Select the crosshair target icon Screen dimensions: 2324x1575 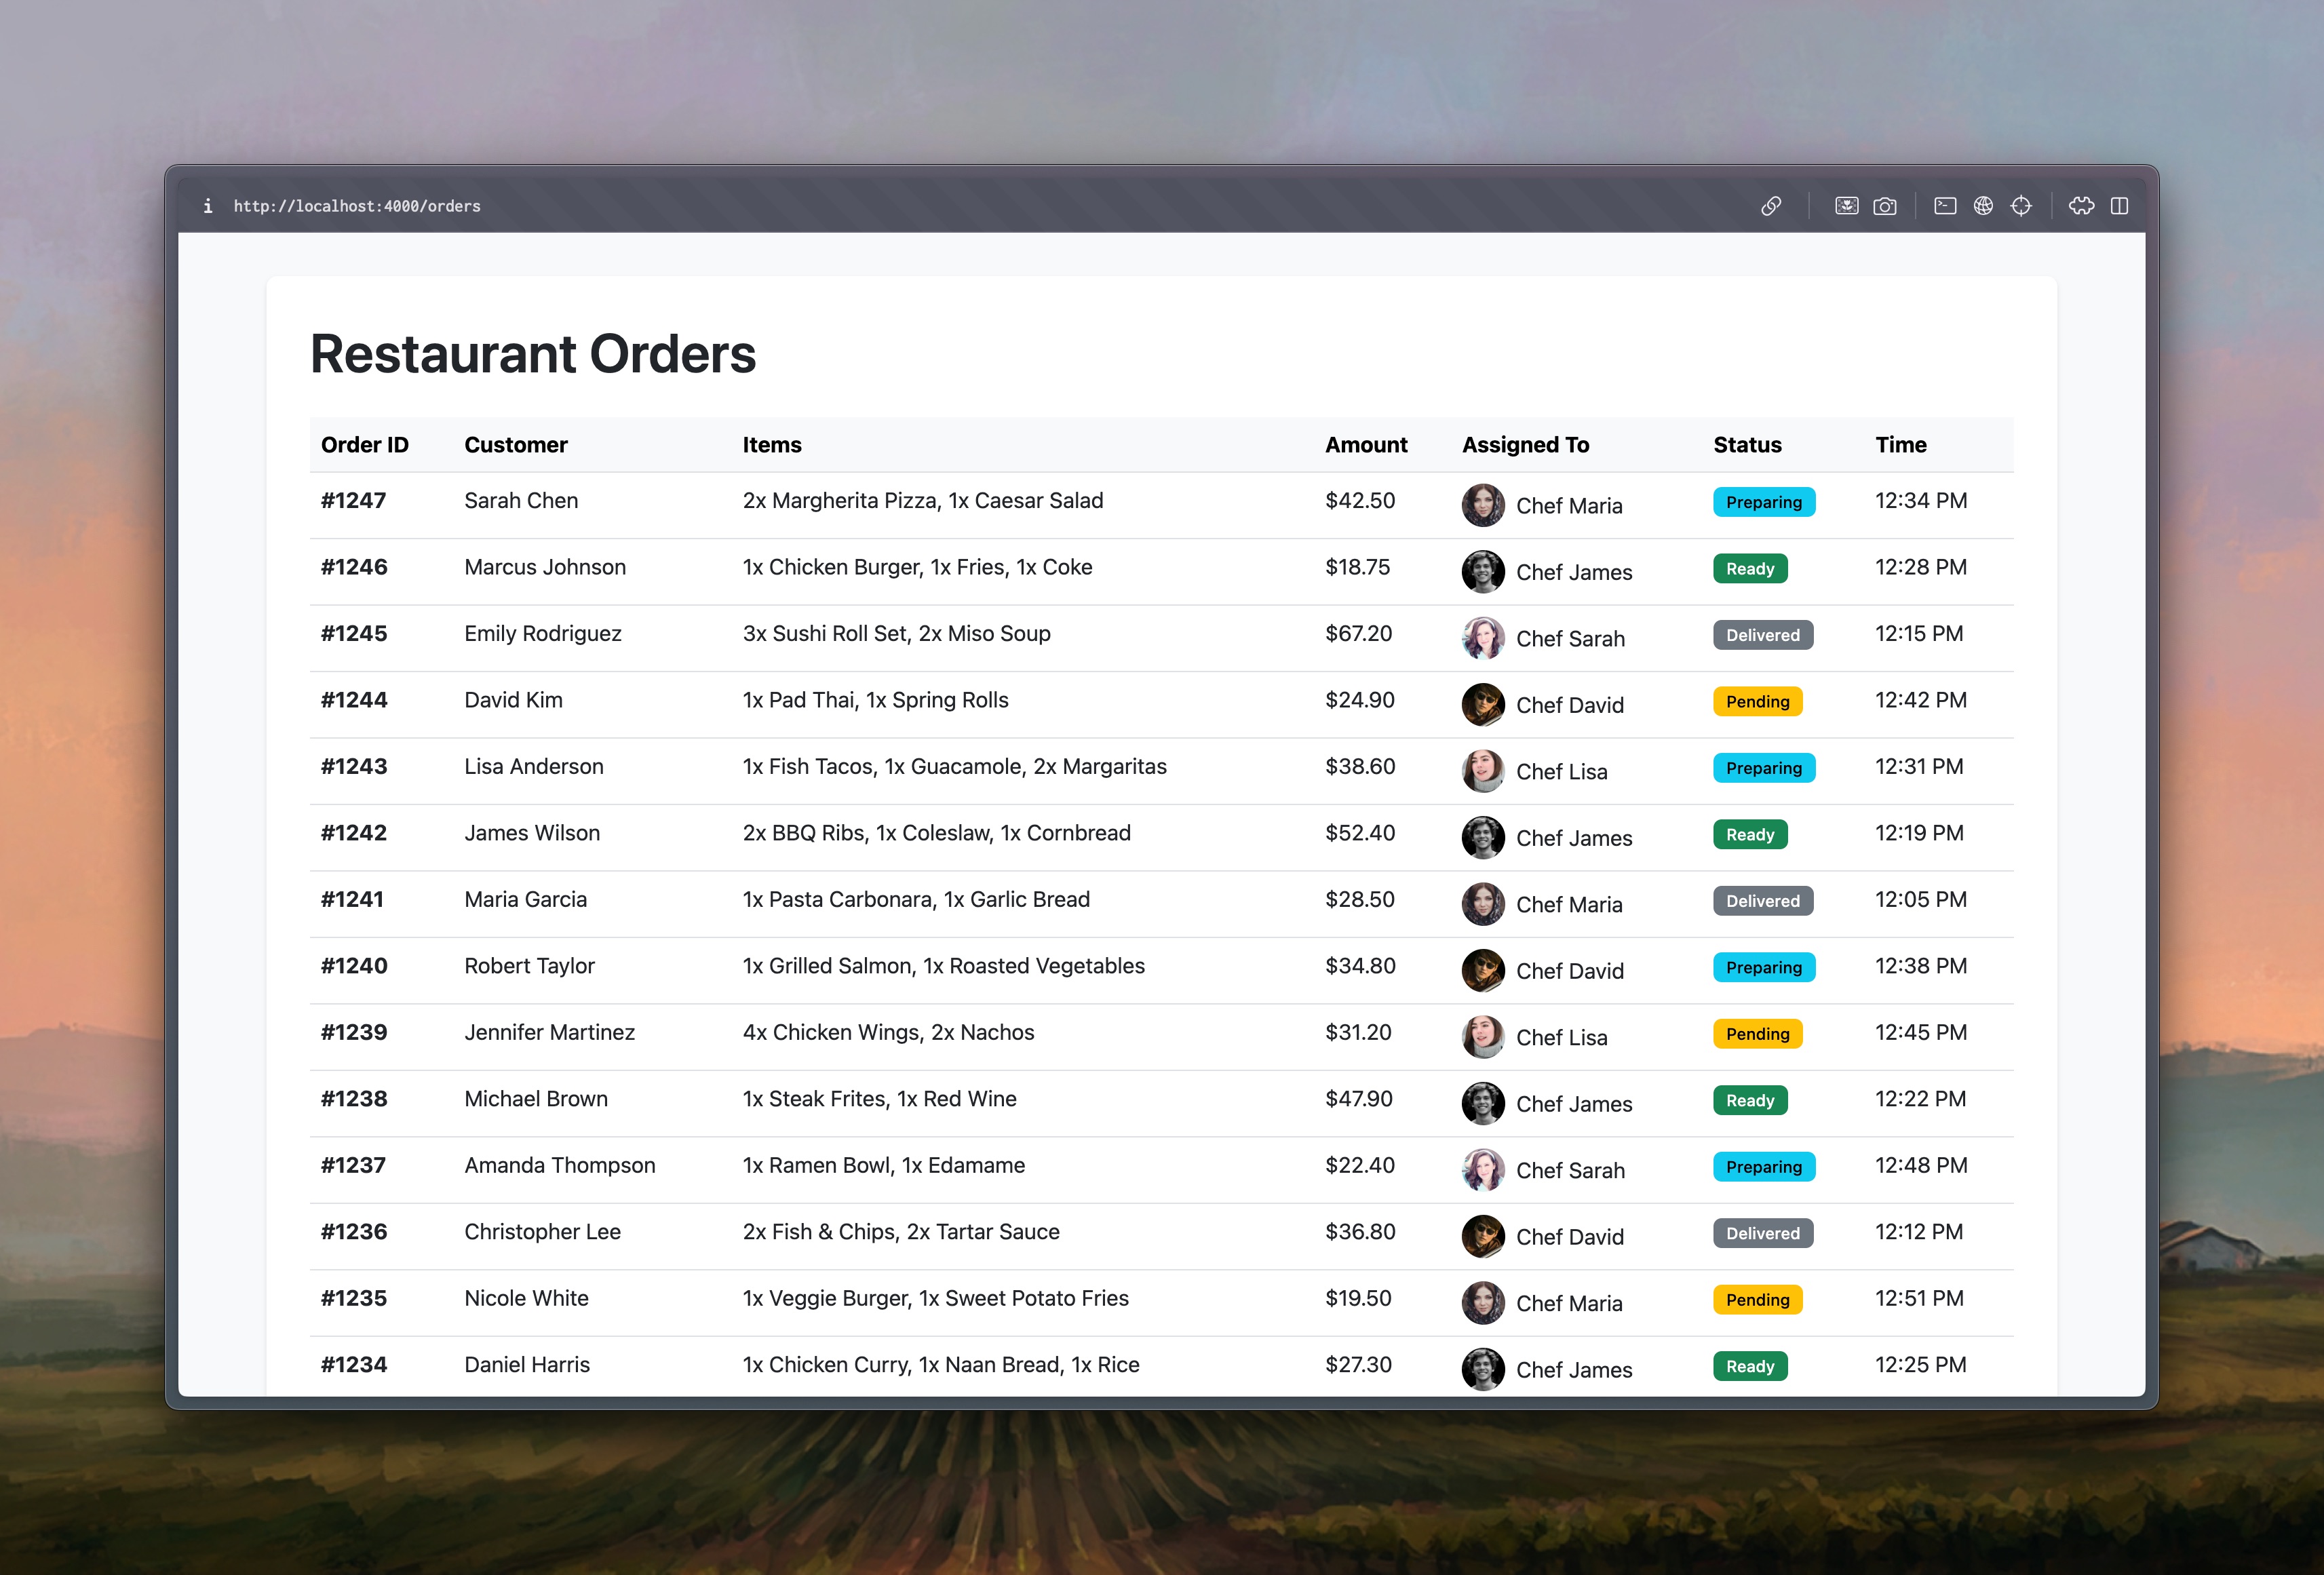click(2022, 206)
